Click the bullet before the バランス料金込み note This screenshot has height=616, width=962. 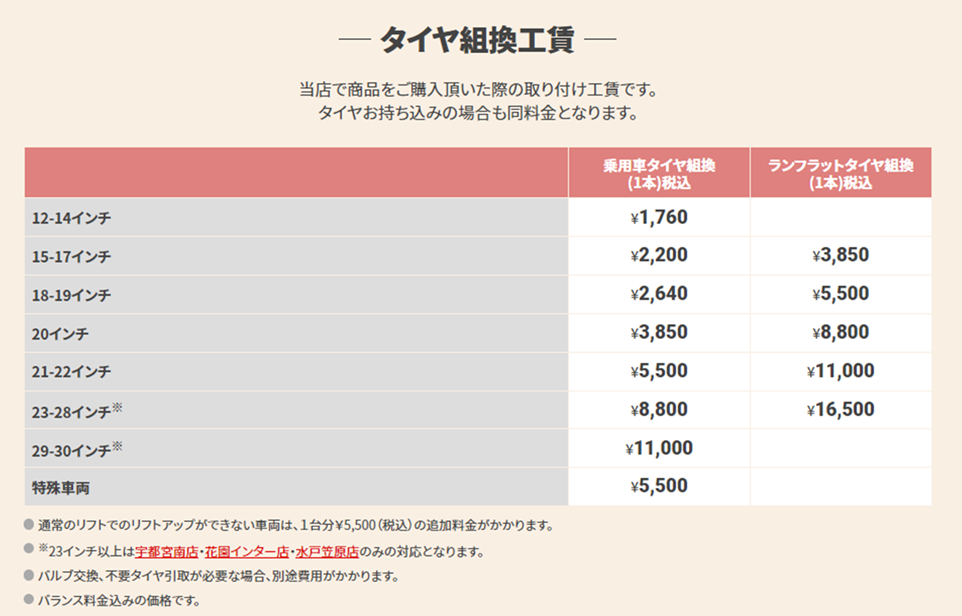(x=28, y=601)
